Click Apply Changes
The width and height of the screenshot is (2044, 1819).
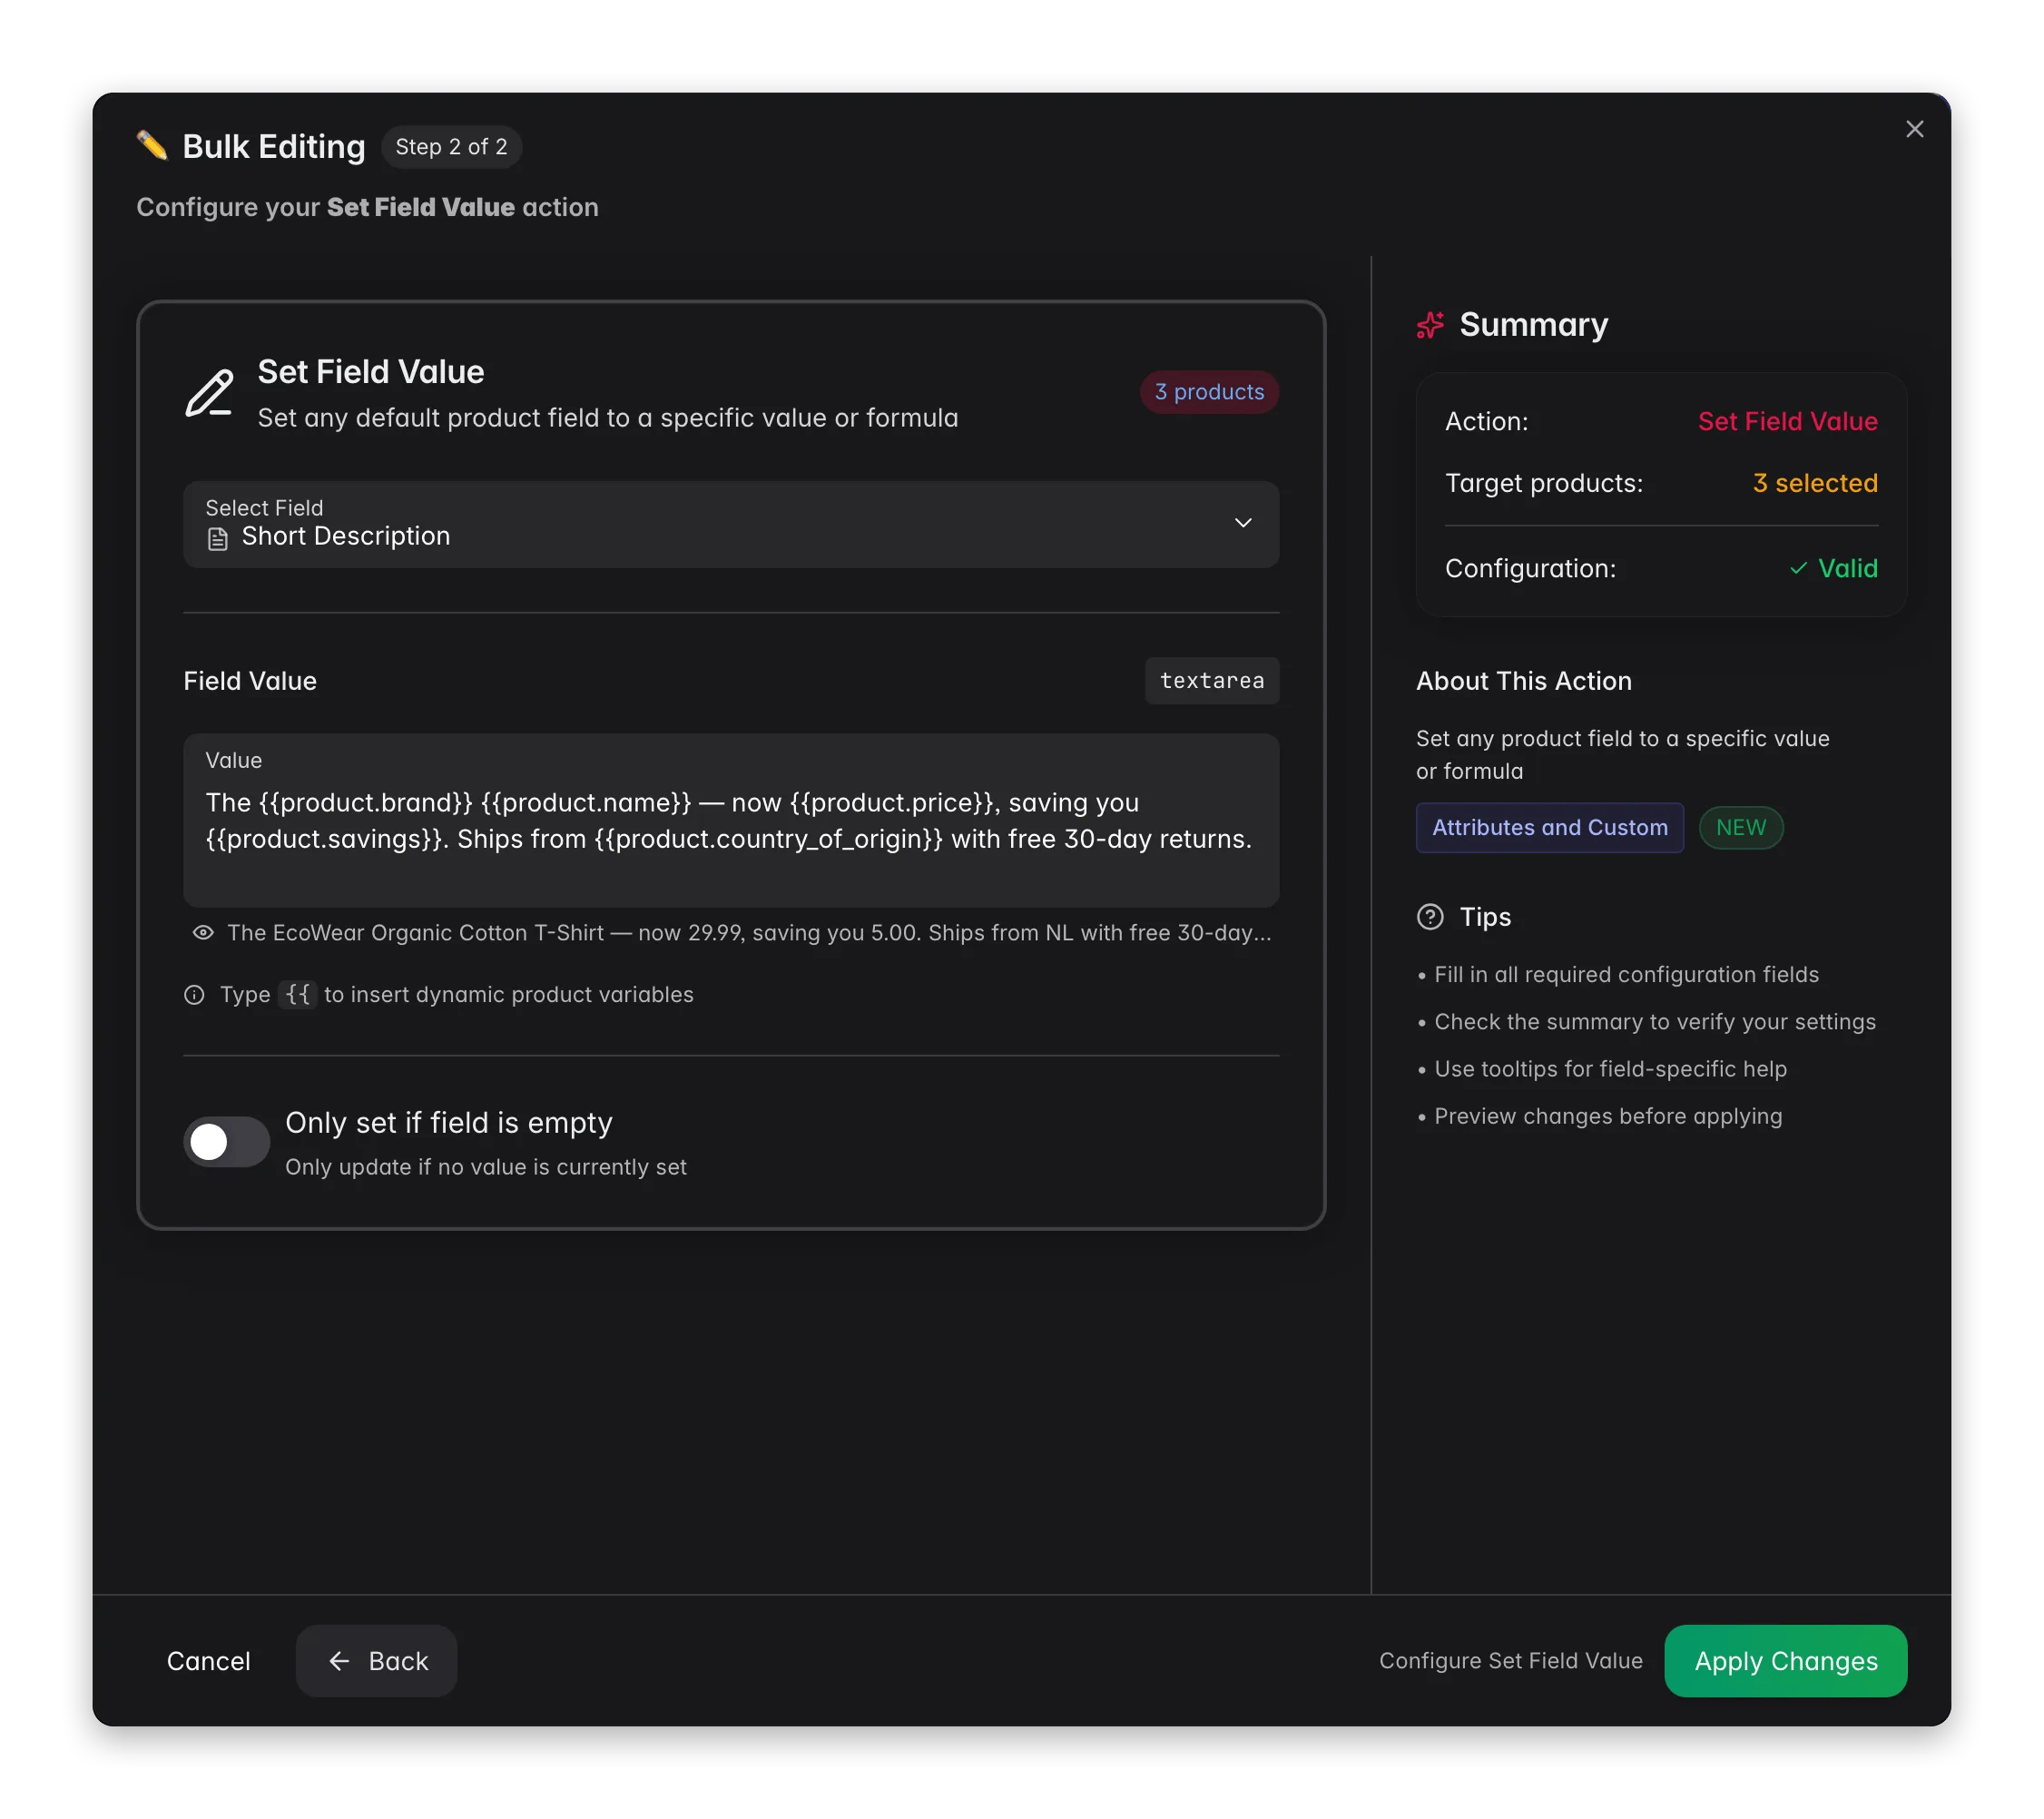tap(1785, 1660)
